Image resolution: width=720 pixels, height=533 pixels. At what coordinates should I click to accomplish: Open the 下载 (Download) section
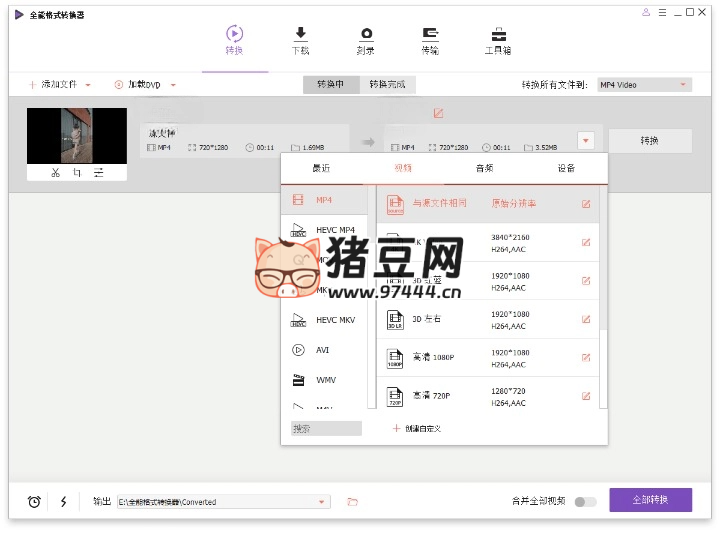(300, 41)
